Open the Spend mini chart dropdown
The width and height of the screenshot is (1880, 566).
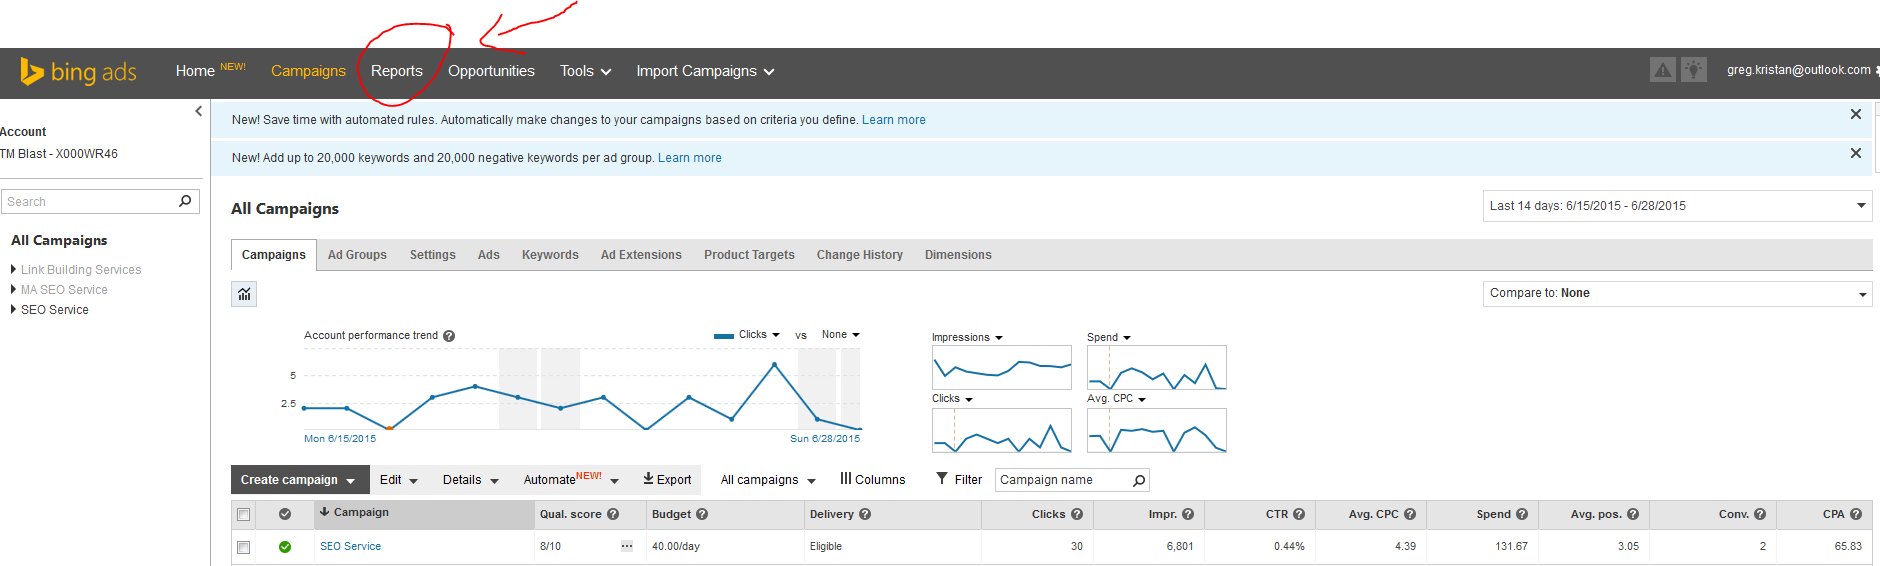tap(1109, 337)
